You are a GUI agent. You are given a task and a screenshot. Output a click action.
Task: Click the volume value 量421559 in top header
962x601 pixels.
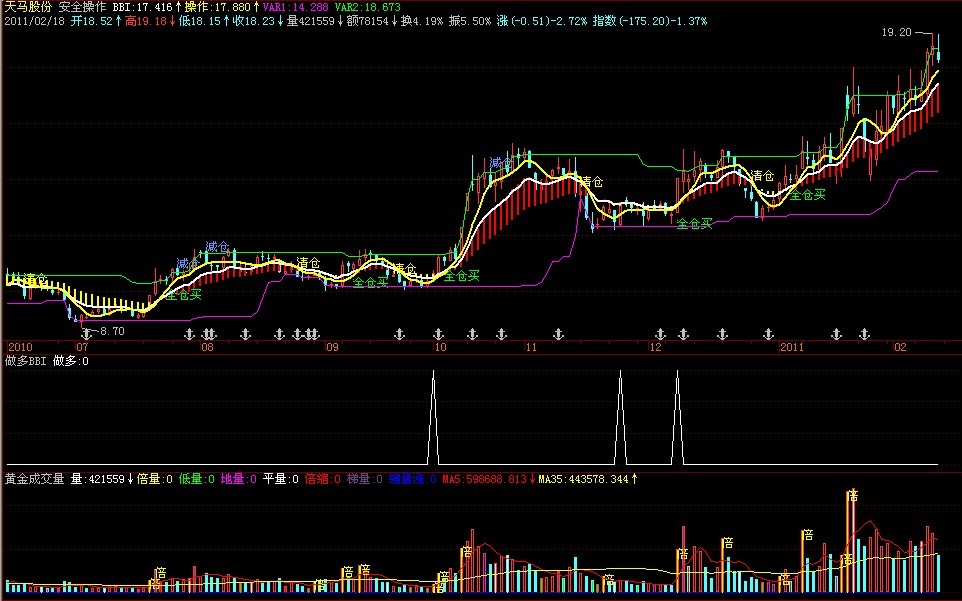310,21
